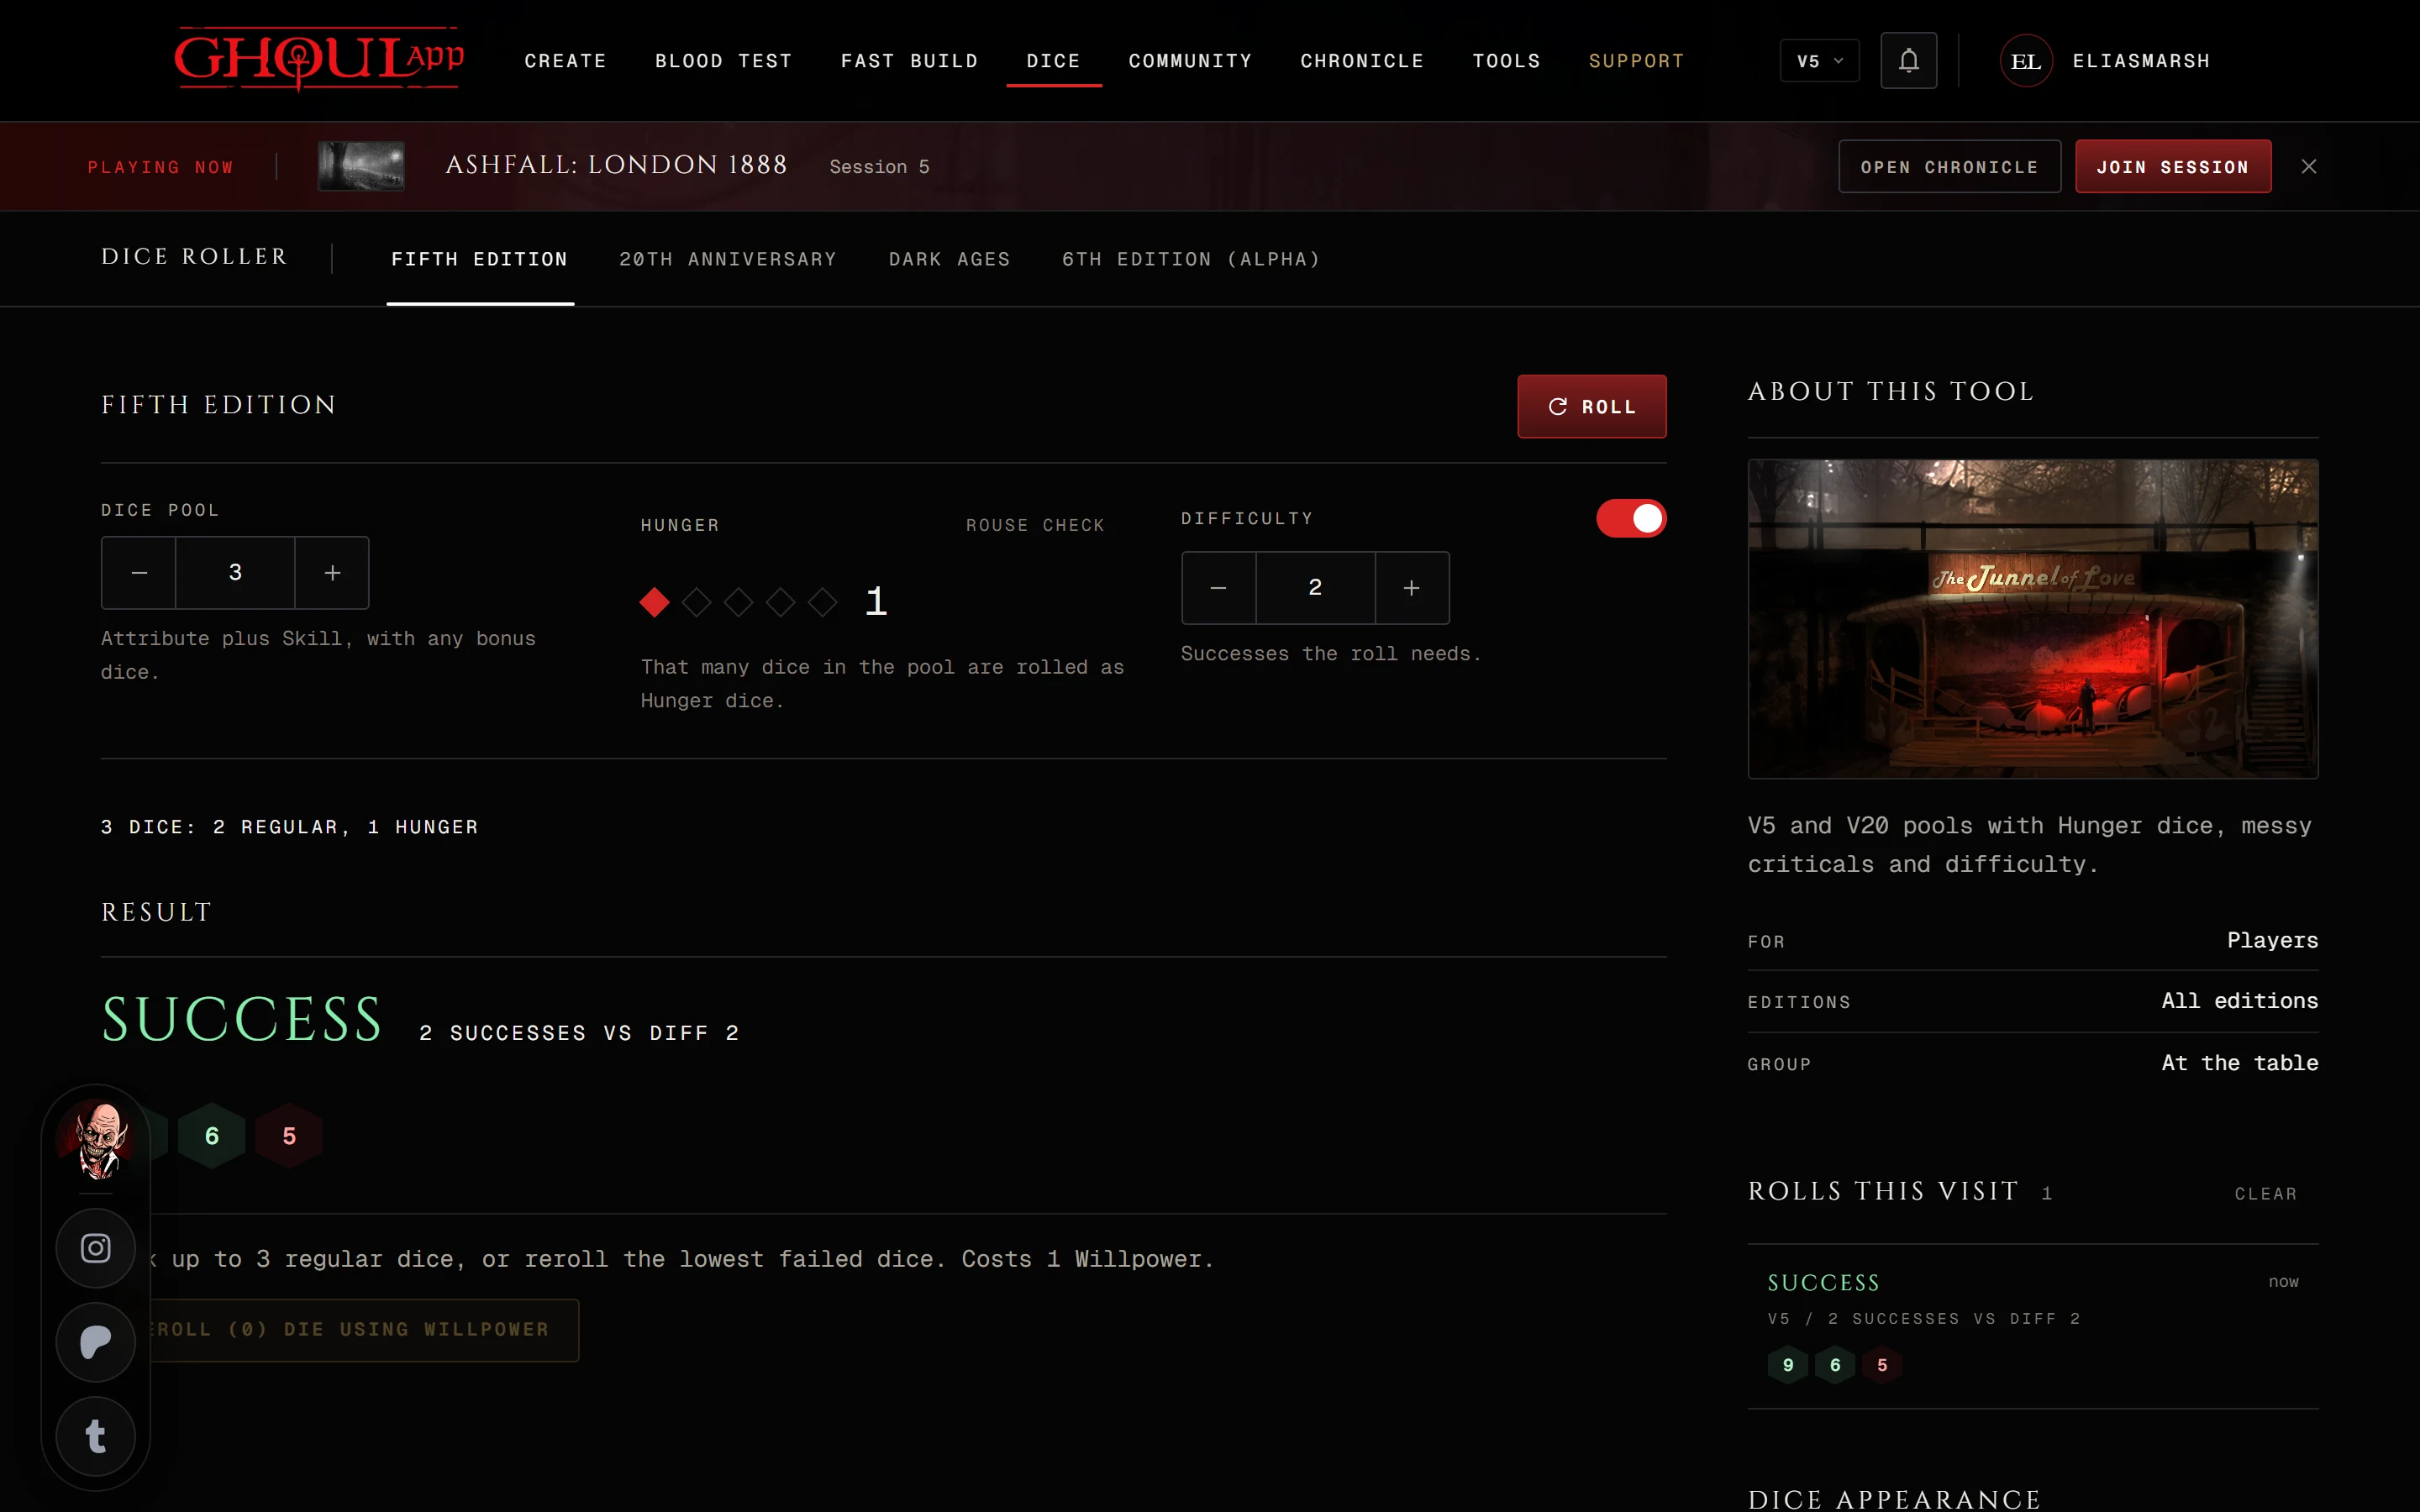
Task: Open the Tools nav item
Action: (x=1507, y=61)
